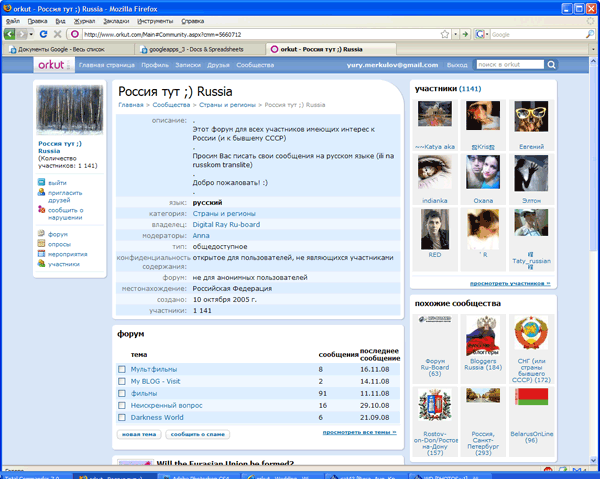Click the Firefox forward arrow button
The height and width of the screenshot is (479, 600).
tap(22, 34)
